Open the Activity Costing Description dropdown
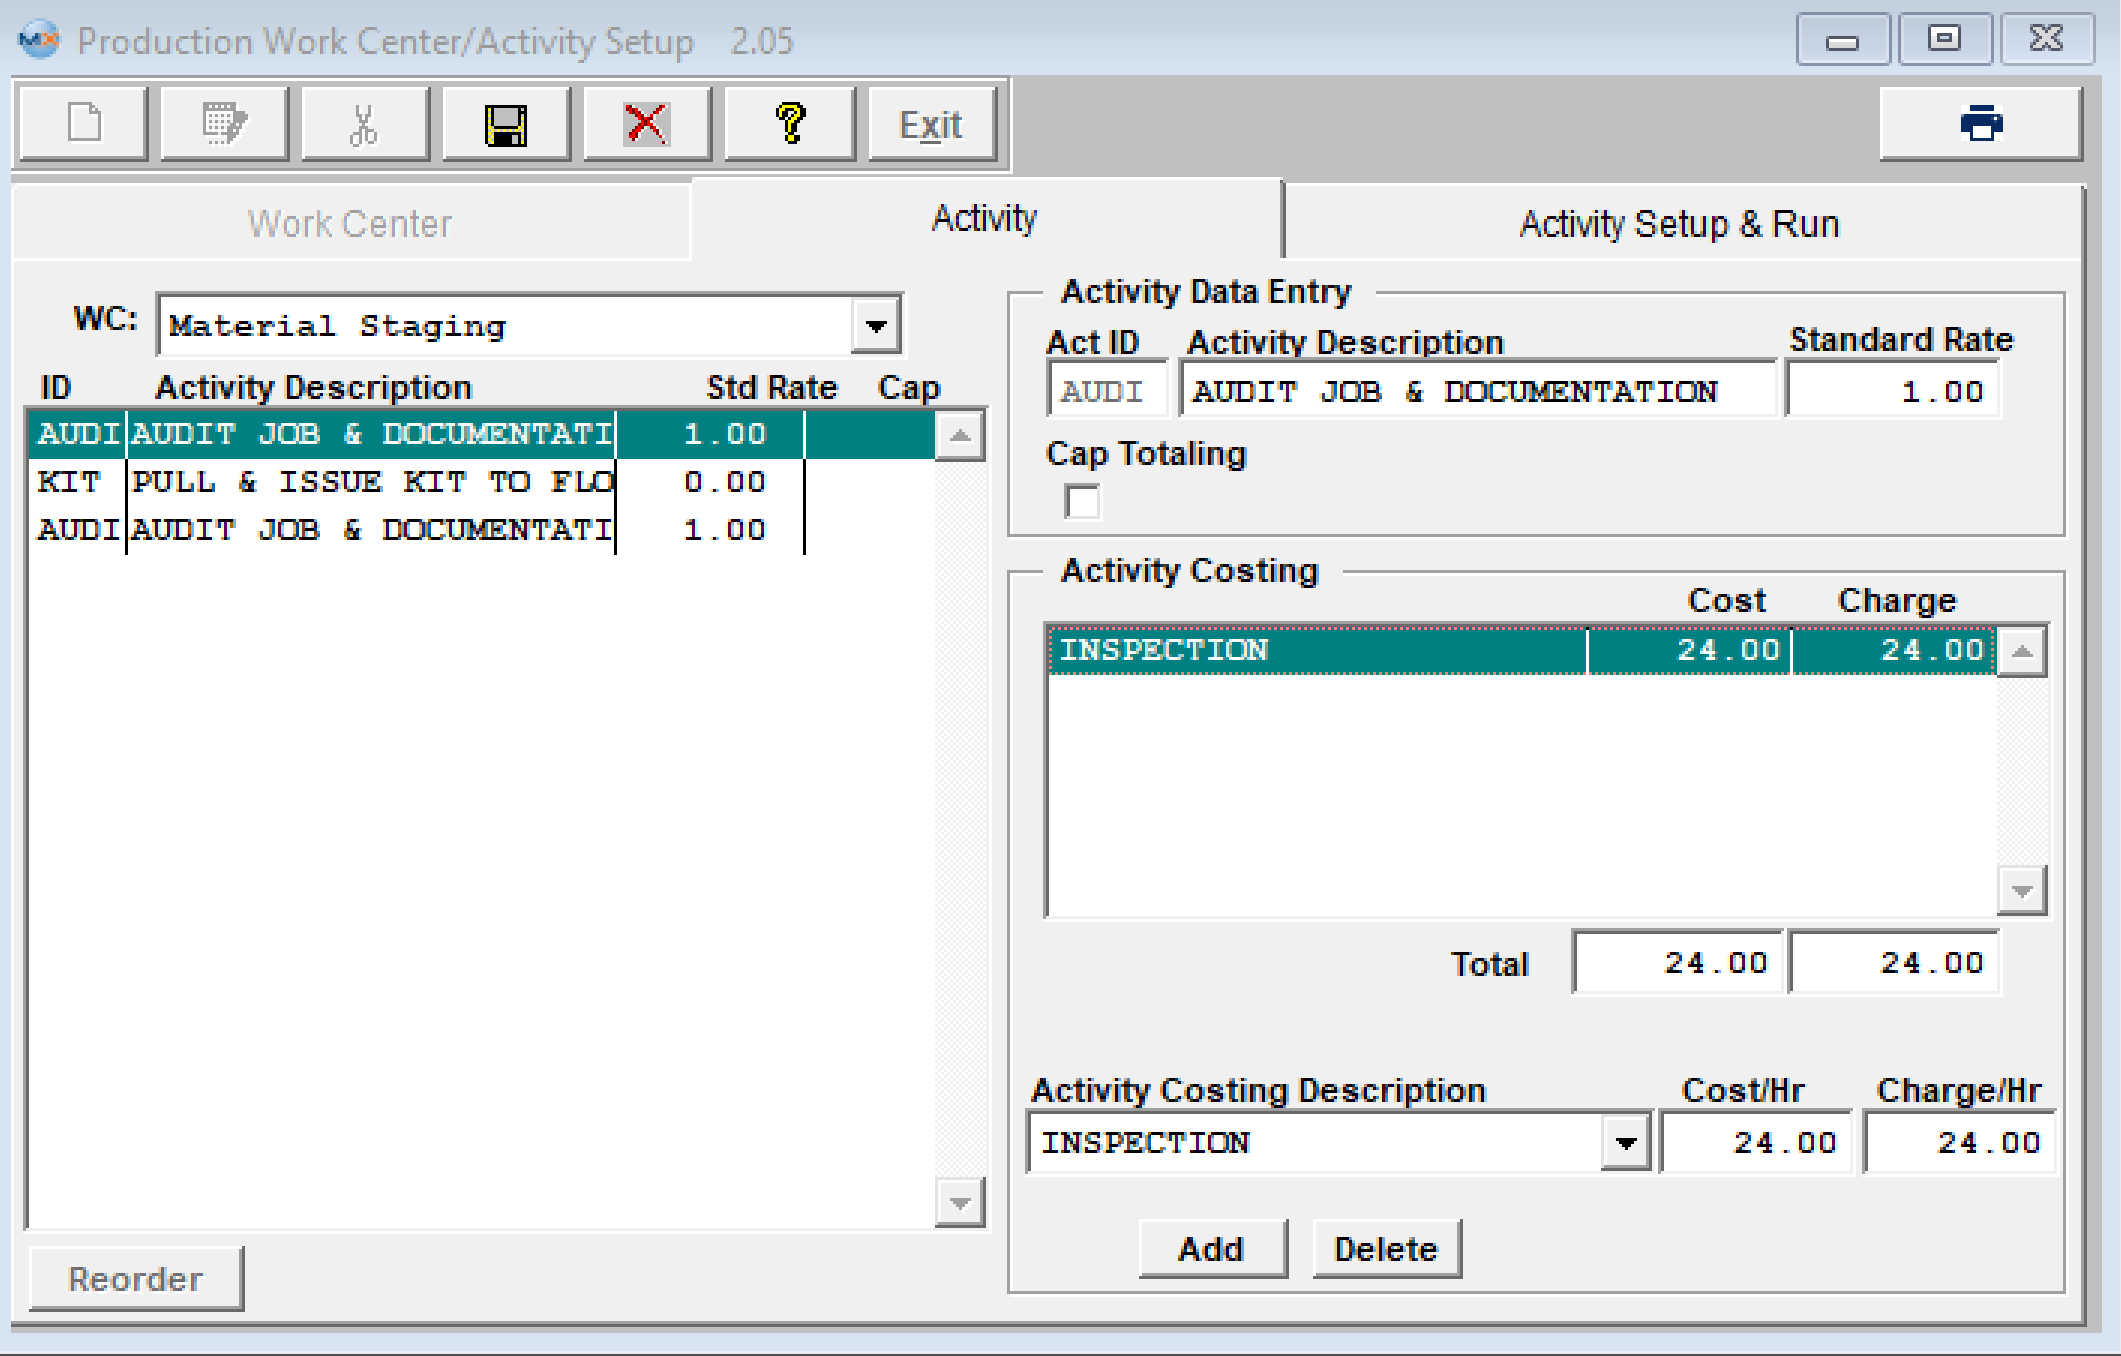Viewport: 2121px width, 1356px height. coord(1625,1142)
